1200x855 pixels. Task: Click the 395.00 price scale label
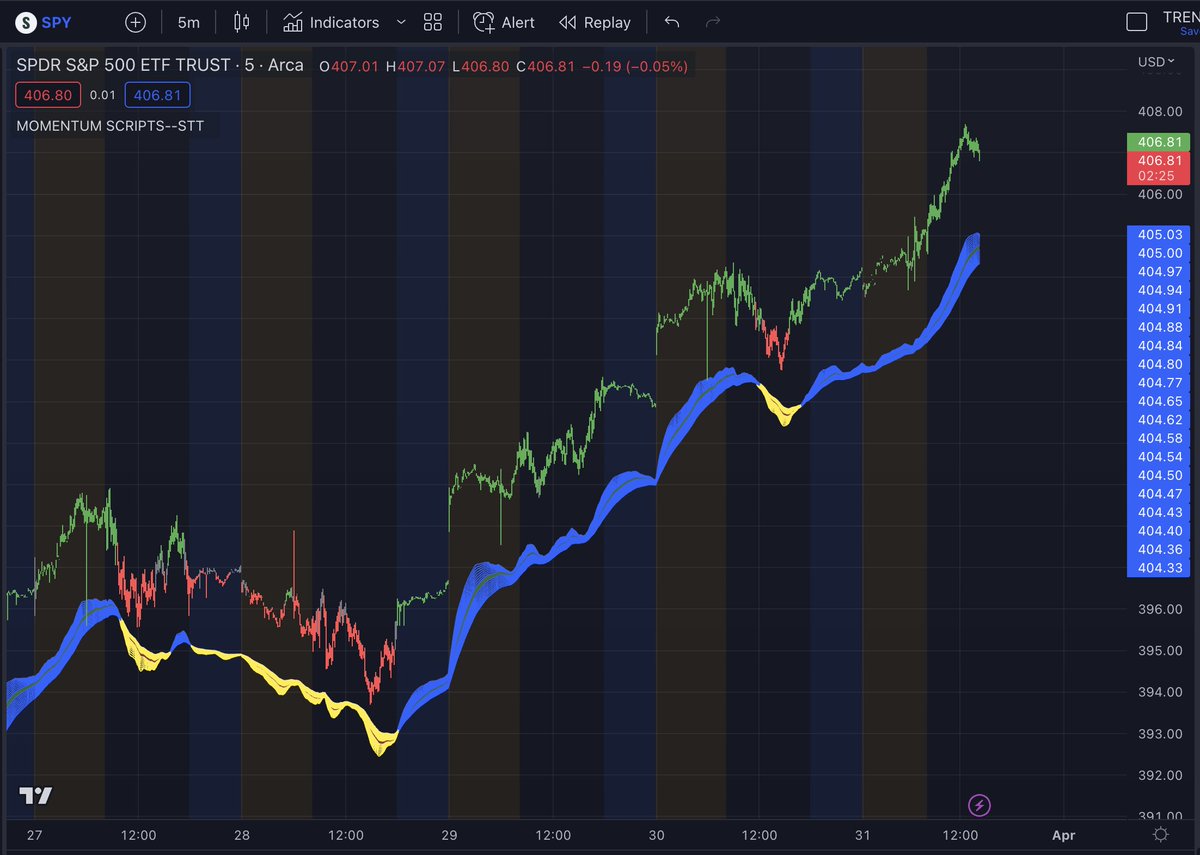click(x=1160, y=651)
